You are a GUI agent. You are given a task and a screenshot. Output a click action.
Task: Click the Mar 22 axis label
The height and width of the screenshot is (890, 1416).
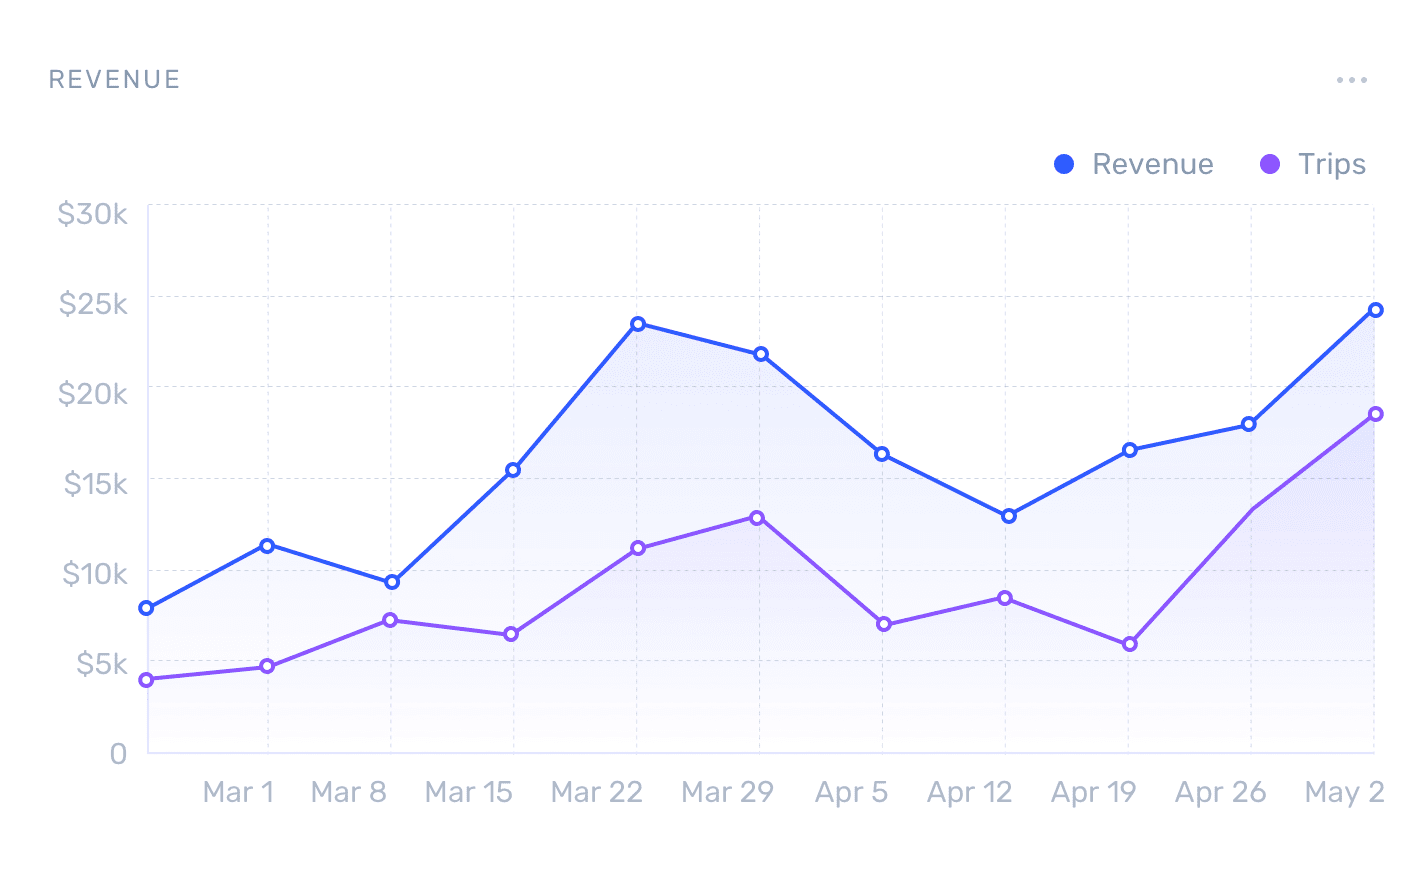tap(596, 792)
